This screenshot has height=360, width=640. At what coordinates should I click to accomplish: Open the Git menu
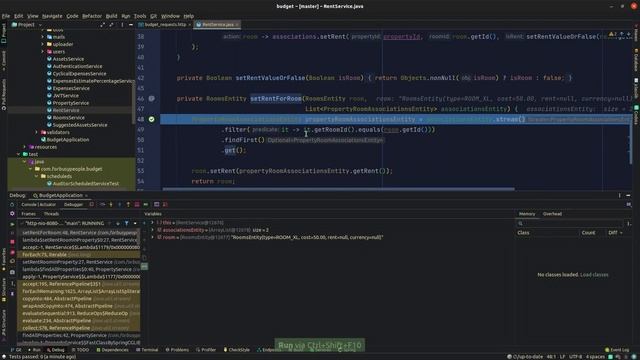tap(153, 16)
